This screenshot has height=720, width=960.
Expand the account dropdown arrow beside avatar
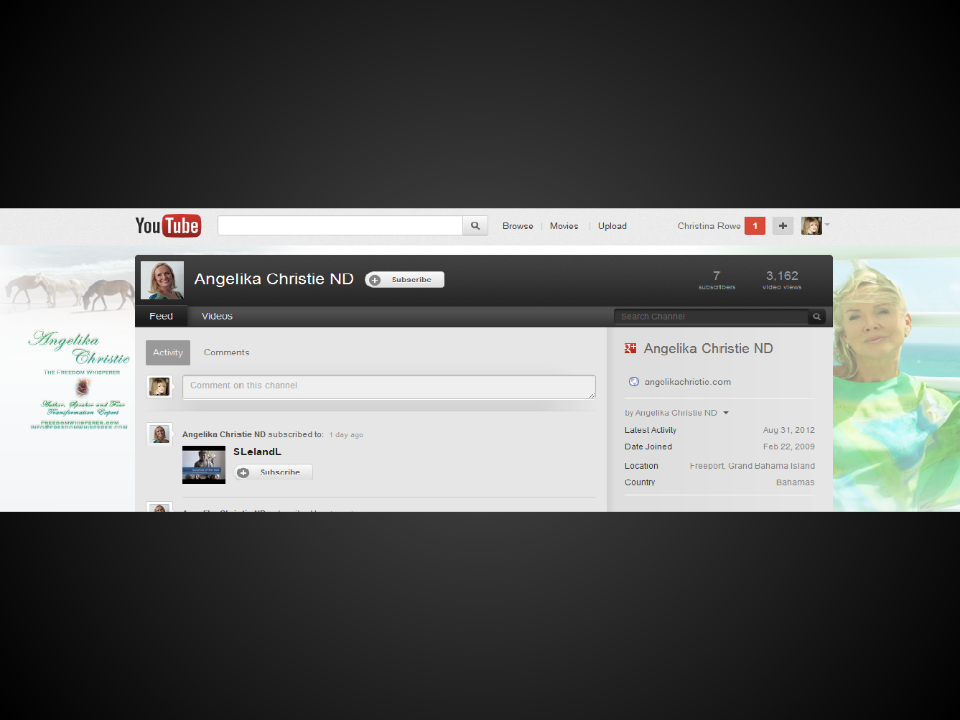pos(827,225)
